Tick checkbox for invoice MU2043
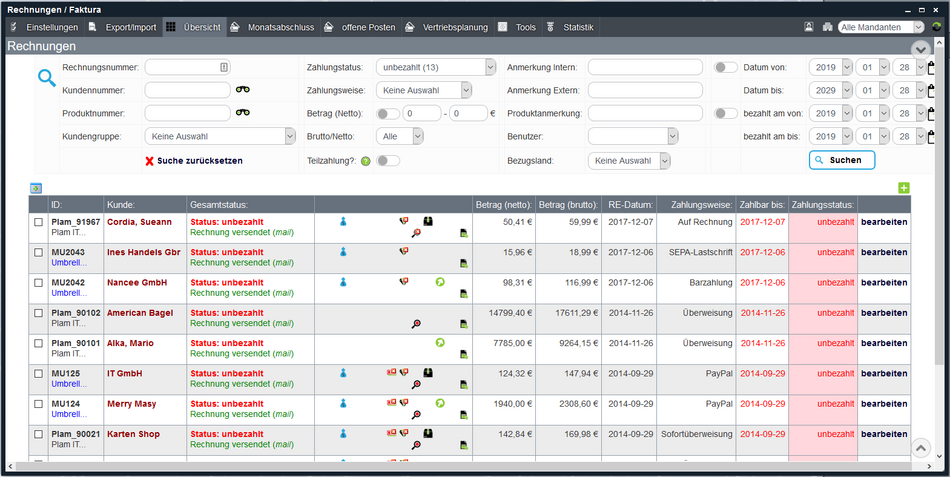 click(38, 252)
